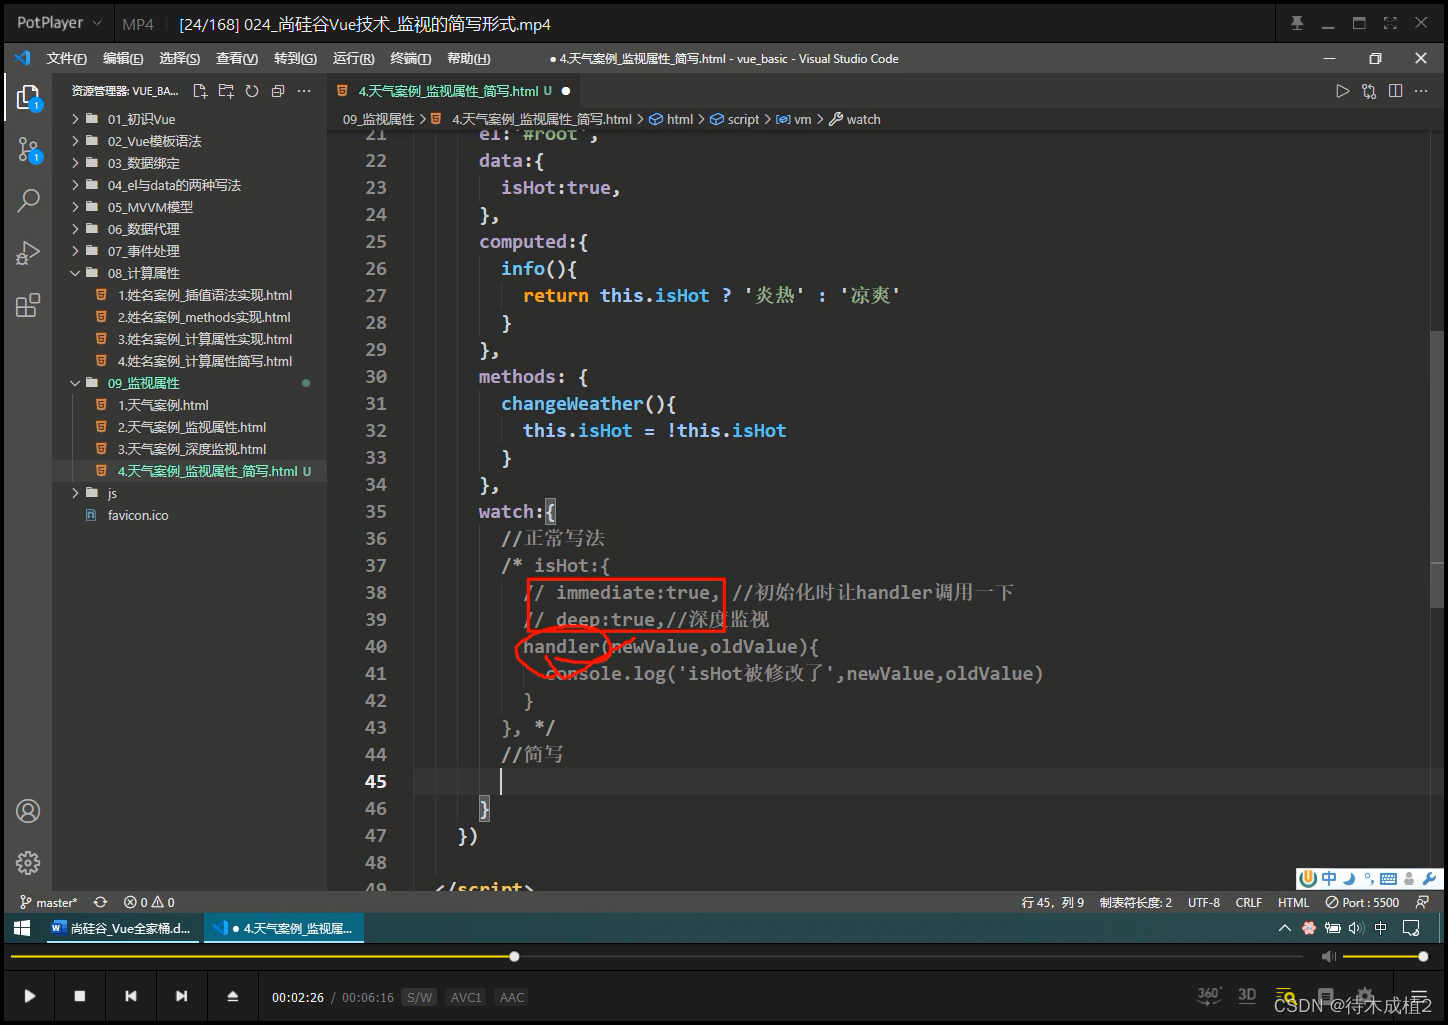Seek using the video progress slider handle
The height and width of the screenshot is (1025, 1448).
(514, 957)
